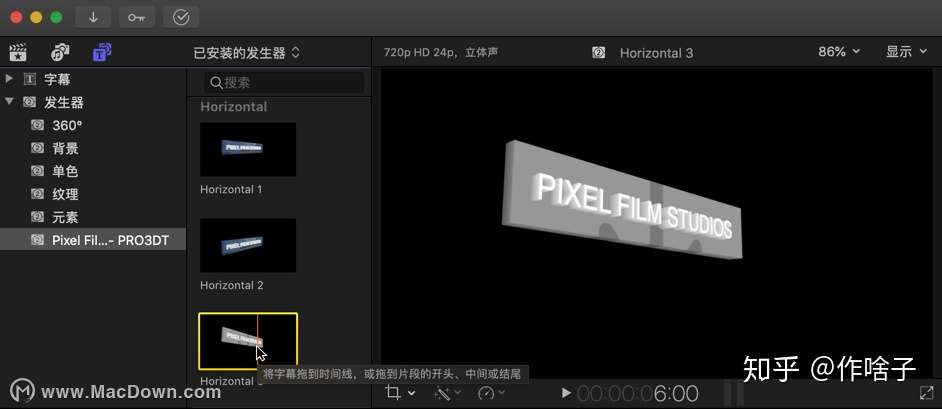Click the import media down-arrow button
This screenshot has width=942, height=409.
point(93,17)
